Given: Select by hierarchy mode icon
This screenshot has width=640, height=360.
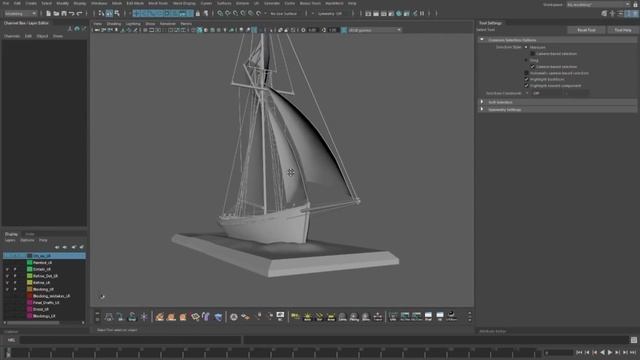Looking at the screenshot, I should [101, 13].
